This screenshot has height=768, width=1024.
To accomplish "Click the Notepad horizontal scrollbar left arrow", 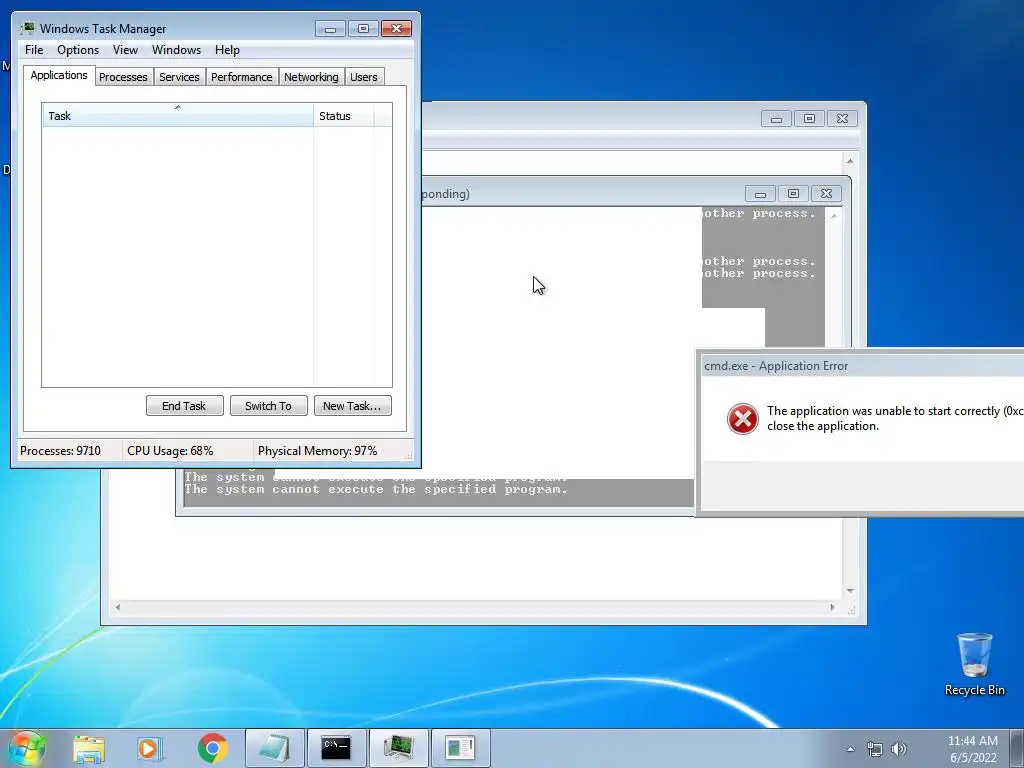I will pyautogui.click(x=118, y=607).
